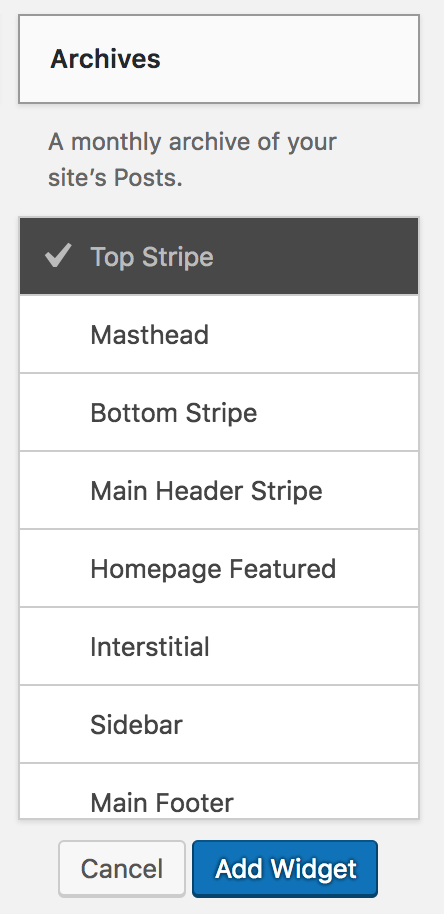Select the Top Stripe widget area

[219, 256]
